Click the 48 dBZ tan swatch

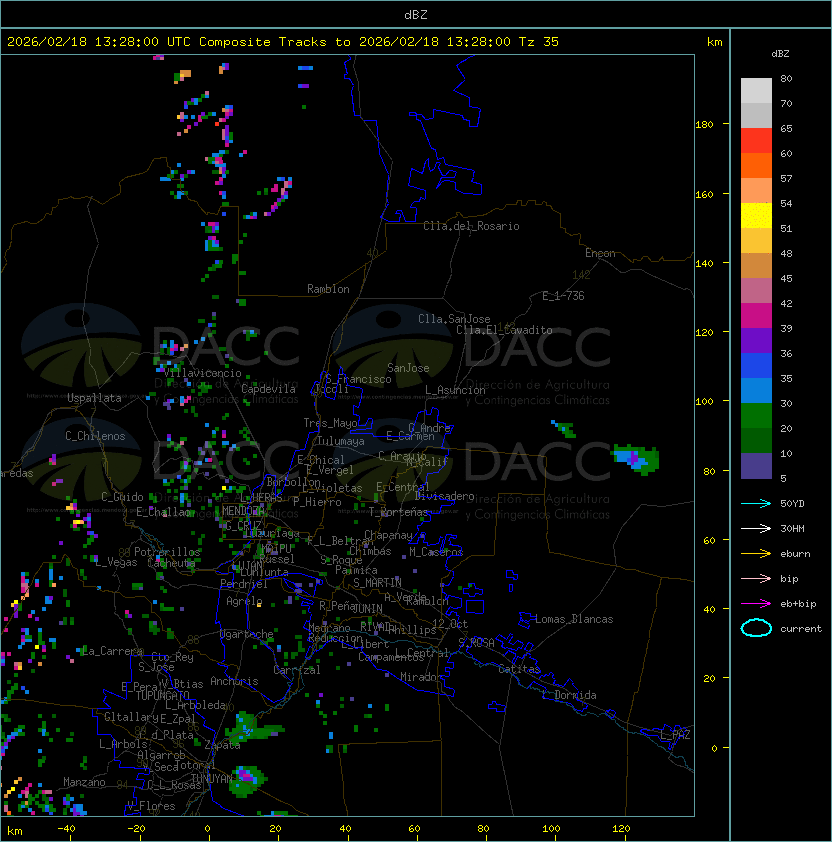[756, 265]
